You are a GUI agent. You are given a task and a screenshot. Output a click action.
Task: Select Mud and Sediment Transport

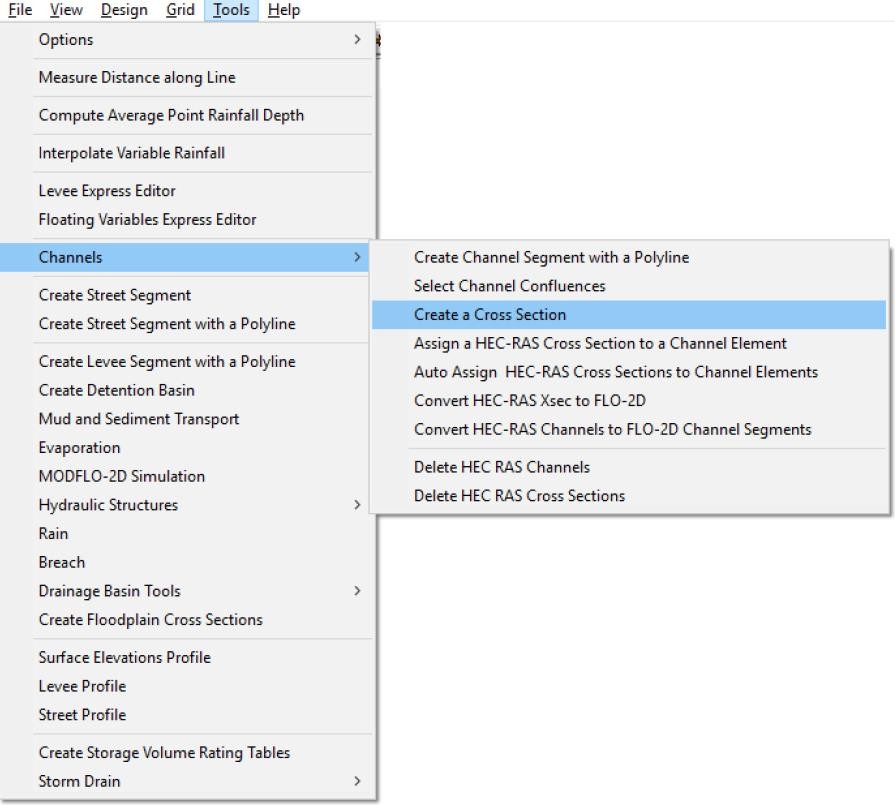(x=139, y=419)
